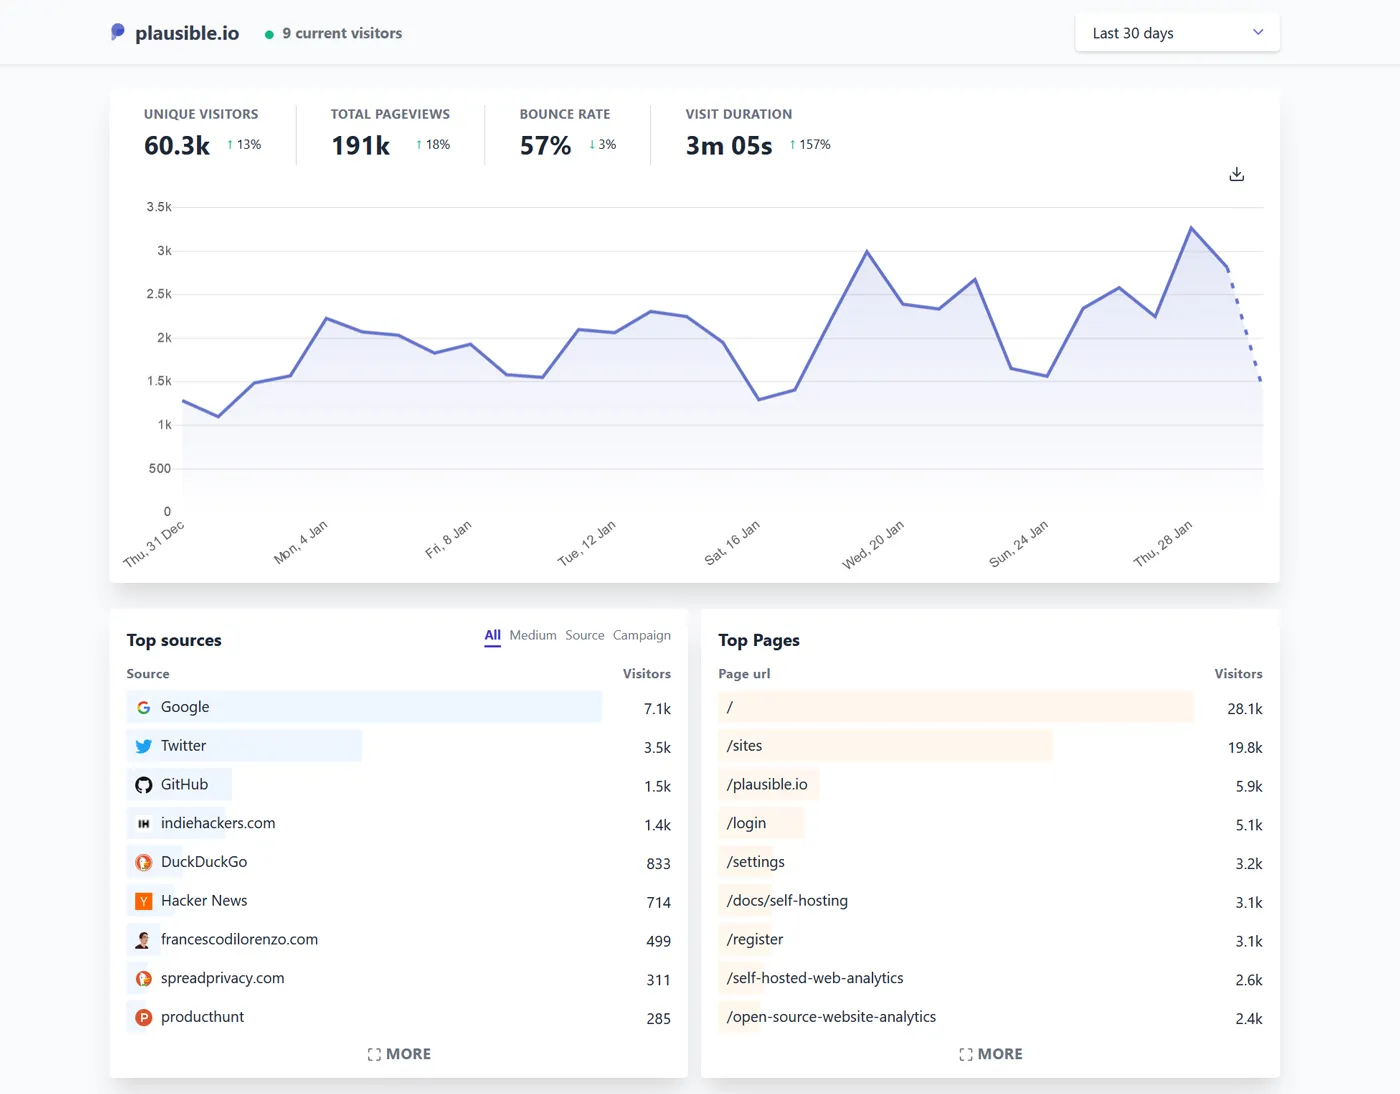Viewport: 1400px width, 1094px height.
Task: Switch to the Campaign tab
Action: 641,635
